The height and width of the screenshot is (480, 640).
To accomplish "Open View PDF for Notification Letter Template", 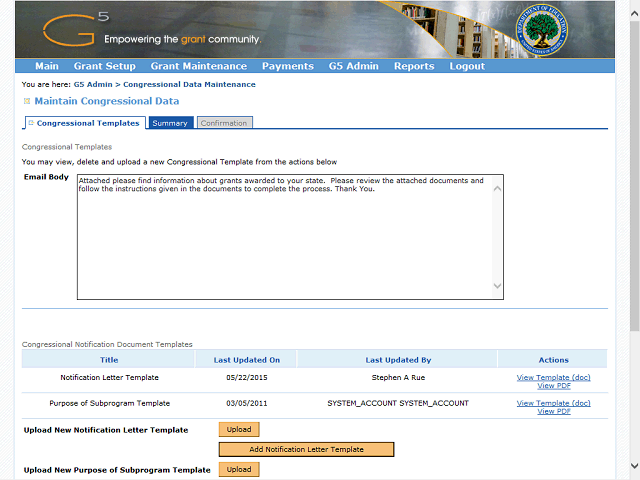I will point(553,386).
